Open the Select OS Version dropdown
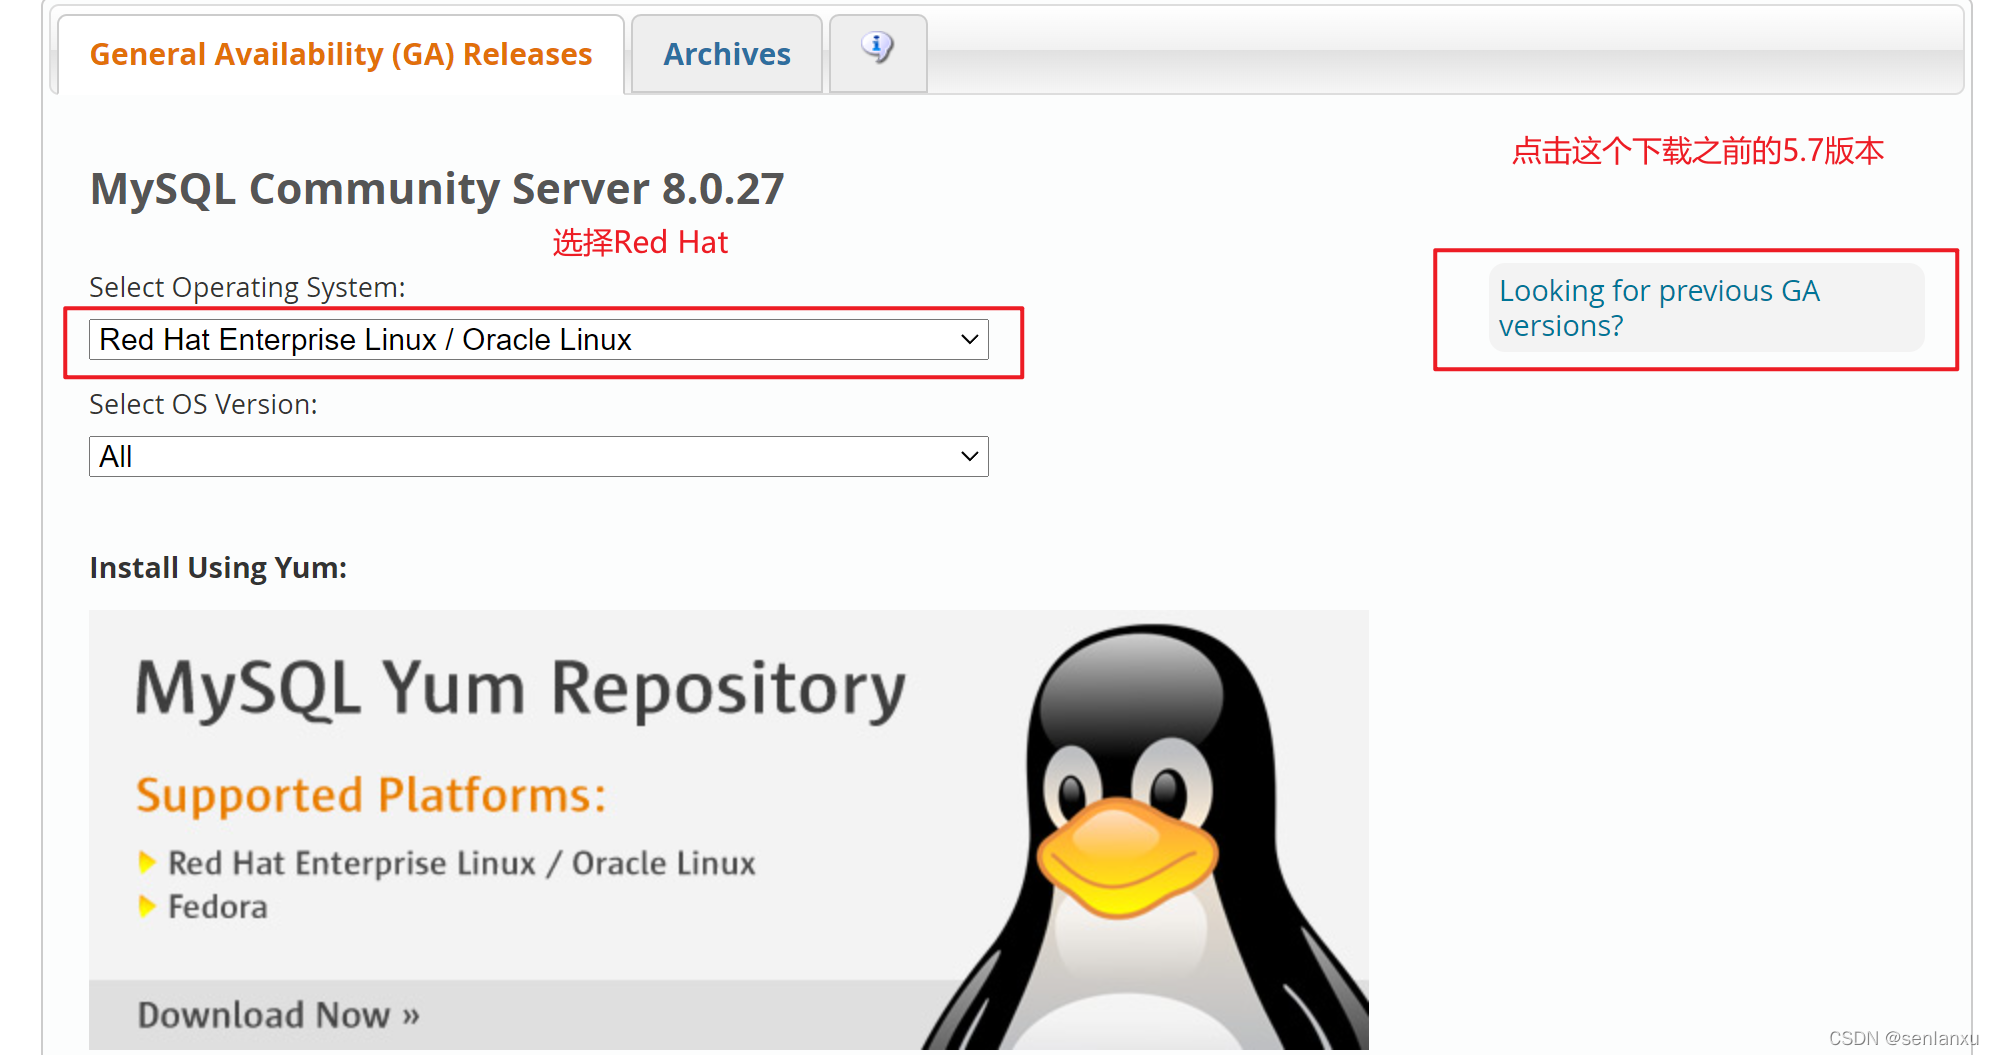Screen dimensions: 1994x1055 [539, 457]
